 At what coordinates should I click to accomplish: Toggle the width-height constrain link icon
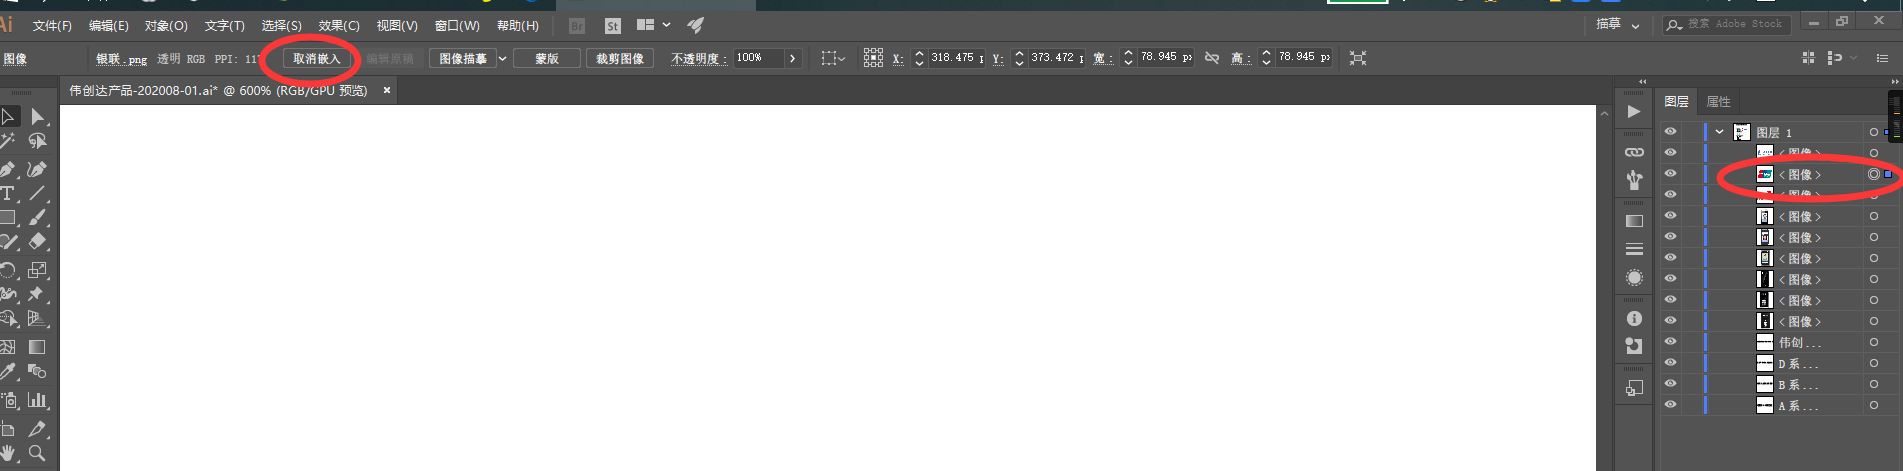1212,58
